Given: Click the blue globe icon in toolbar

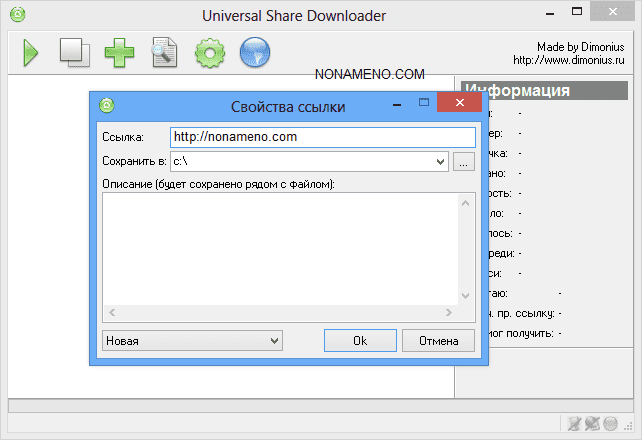Looking at the screenshot, I should (x=255, y=52).
